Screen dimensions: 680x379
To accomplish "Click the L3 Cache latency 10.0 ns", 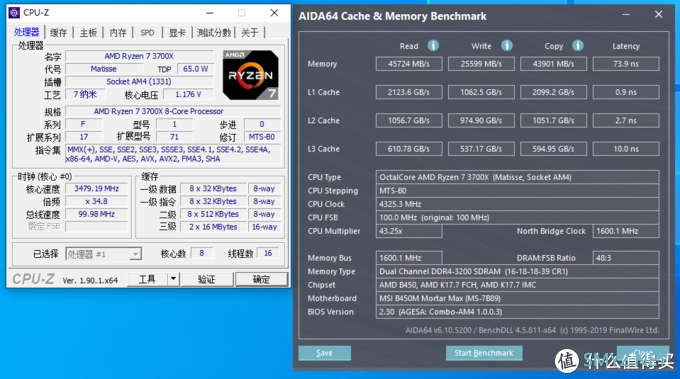I will point(626,149).
